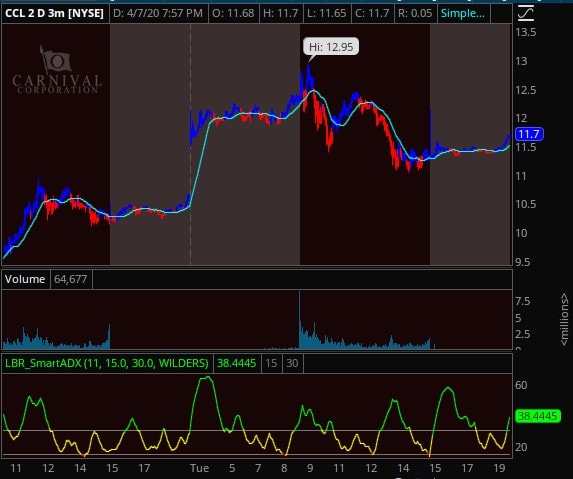Image resolution: width=573 pixels, height=479 pixels.
Task: Select the ADX threshold value 15 box
Action: pyautogui.click(x=271, y=363)
